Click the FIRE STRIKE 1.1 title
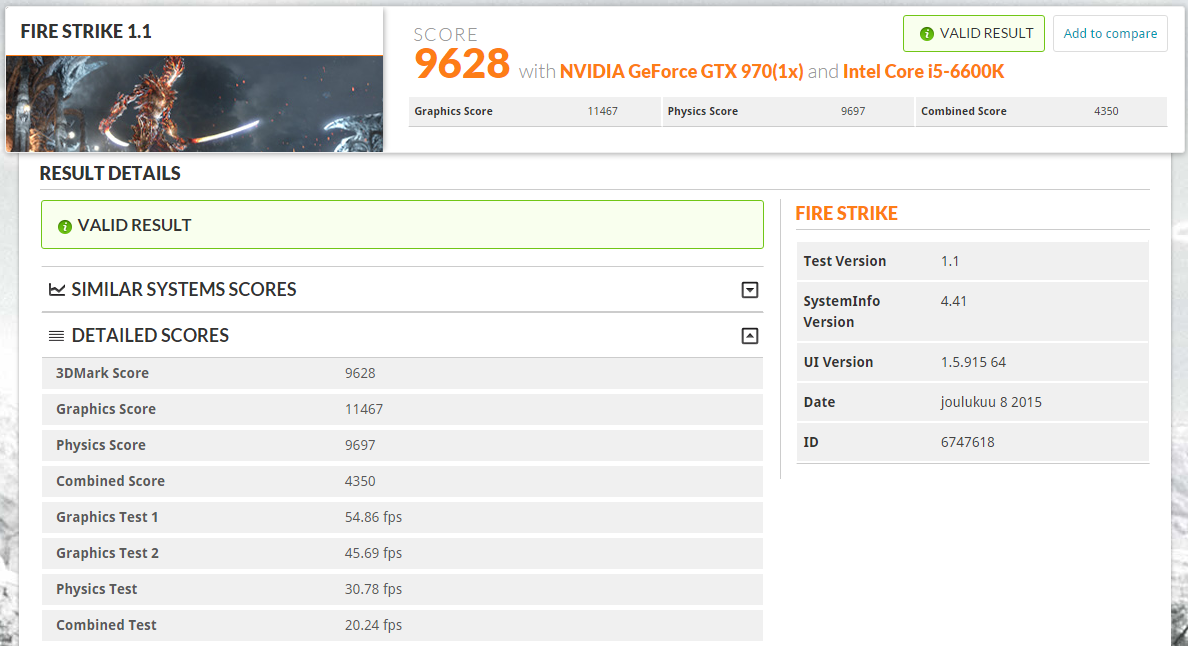The image size is (1188, 646). (86, 31)
